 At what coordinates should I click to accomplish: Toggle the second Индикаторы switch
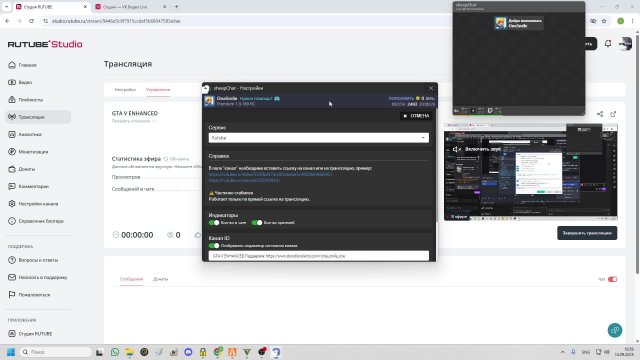(257, 222)
